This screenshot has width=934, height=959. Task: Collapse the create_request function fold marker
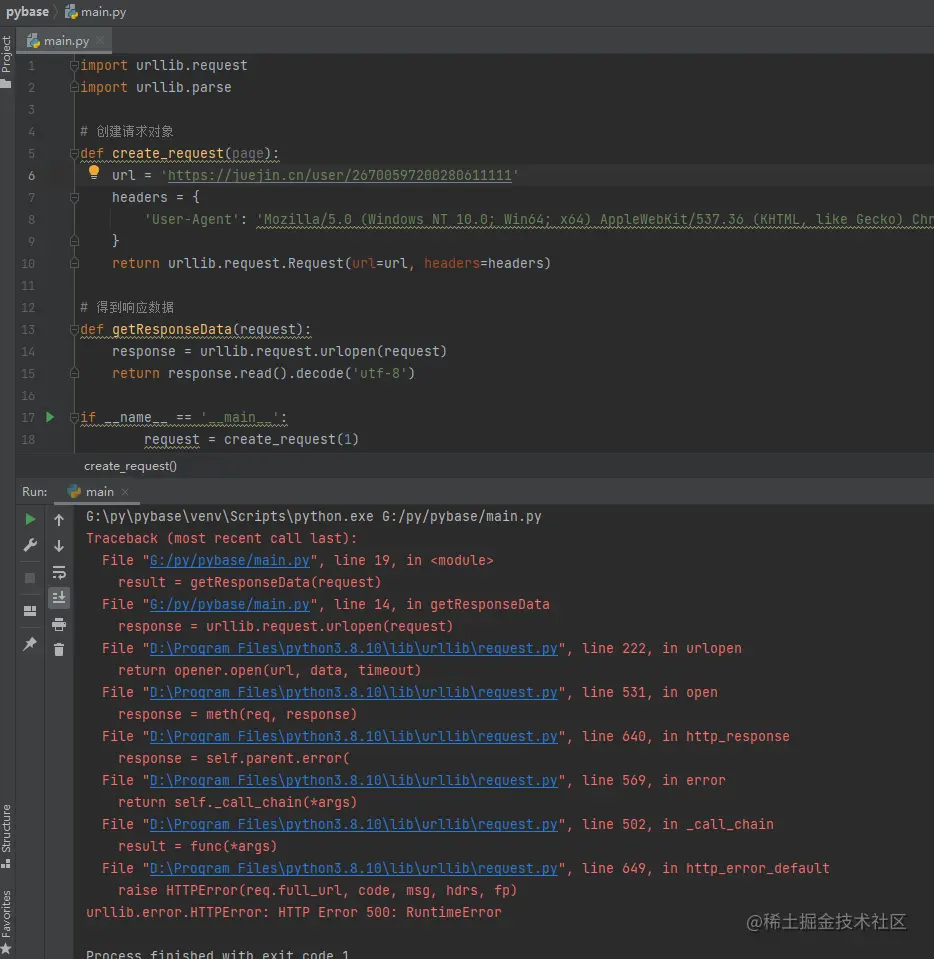coord(74,154)
